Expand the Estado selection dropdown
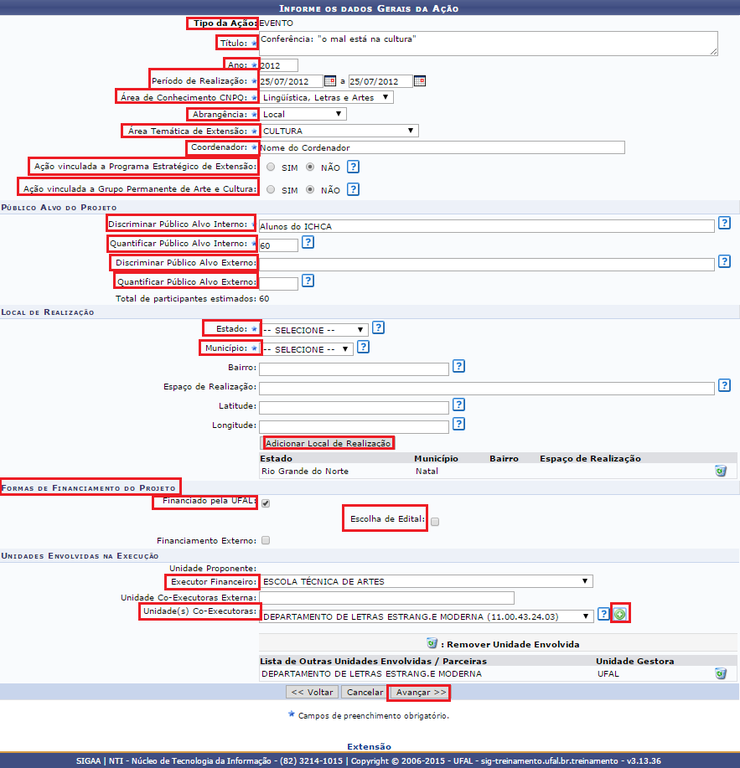740x768 pixels. [314, 329]
